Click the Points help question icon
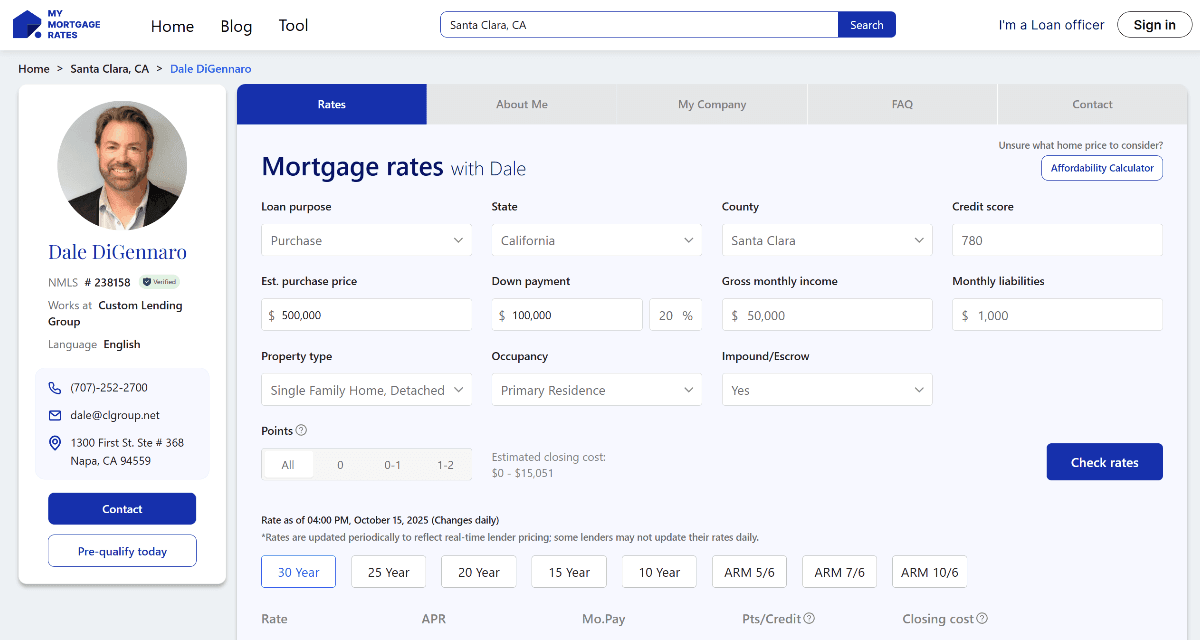 (301, 431)
